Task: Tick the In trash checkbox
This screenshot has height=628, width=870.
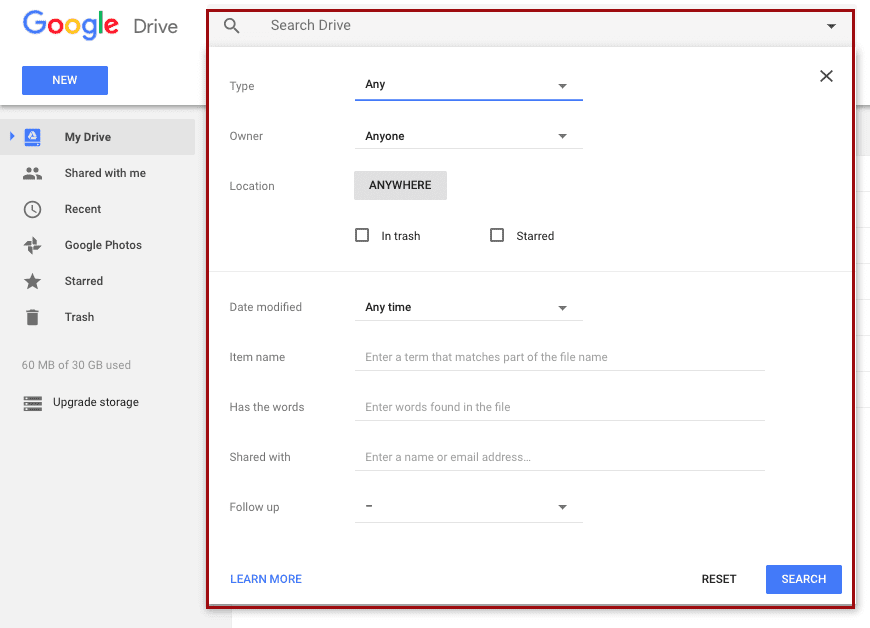Action: (x=362, y=235)
